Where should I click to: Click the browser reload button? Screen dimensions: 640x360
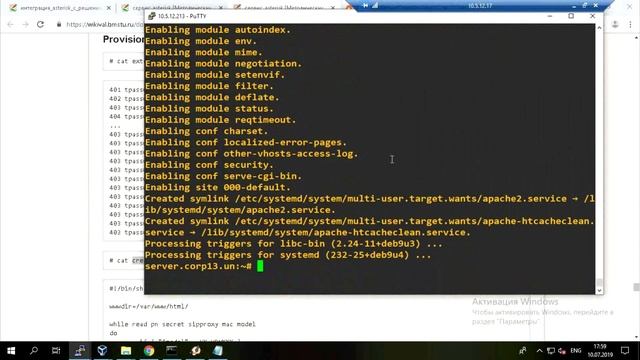(40, 24)
